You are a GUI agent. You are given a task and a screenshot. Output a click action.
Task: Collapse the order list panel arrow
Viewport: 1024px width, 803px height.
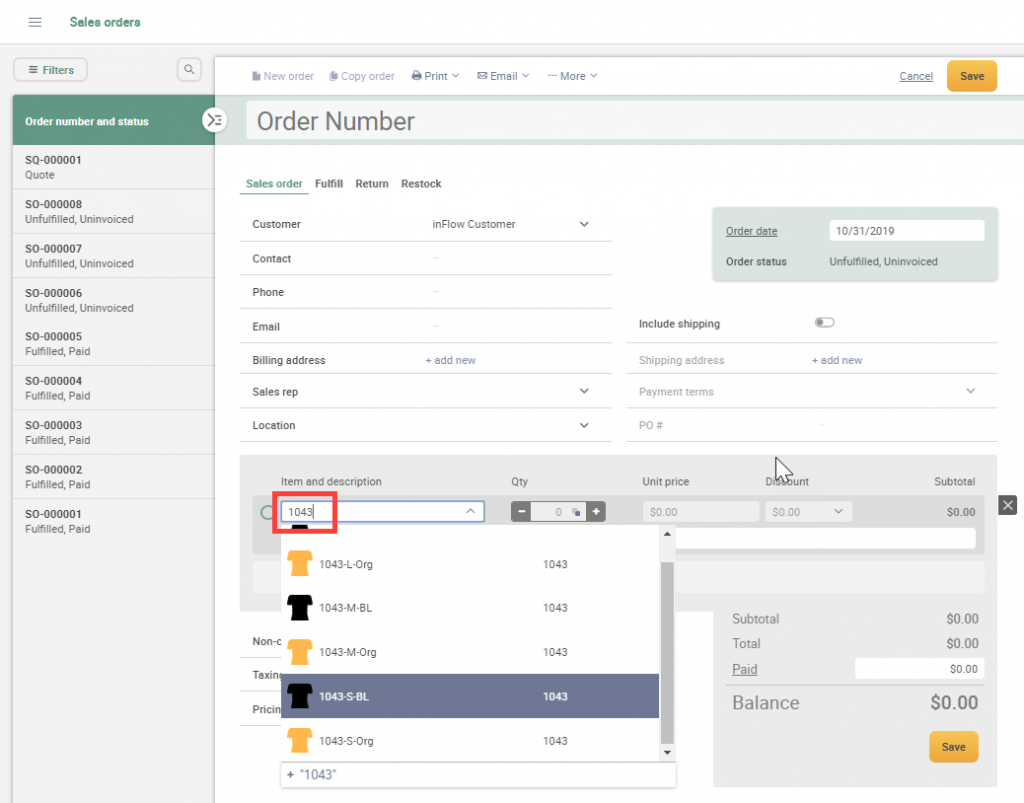[214, 120]
